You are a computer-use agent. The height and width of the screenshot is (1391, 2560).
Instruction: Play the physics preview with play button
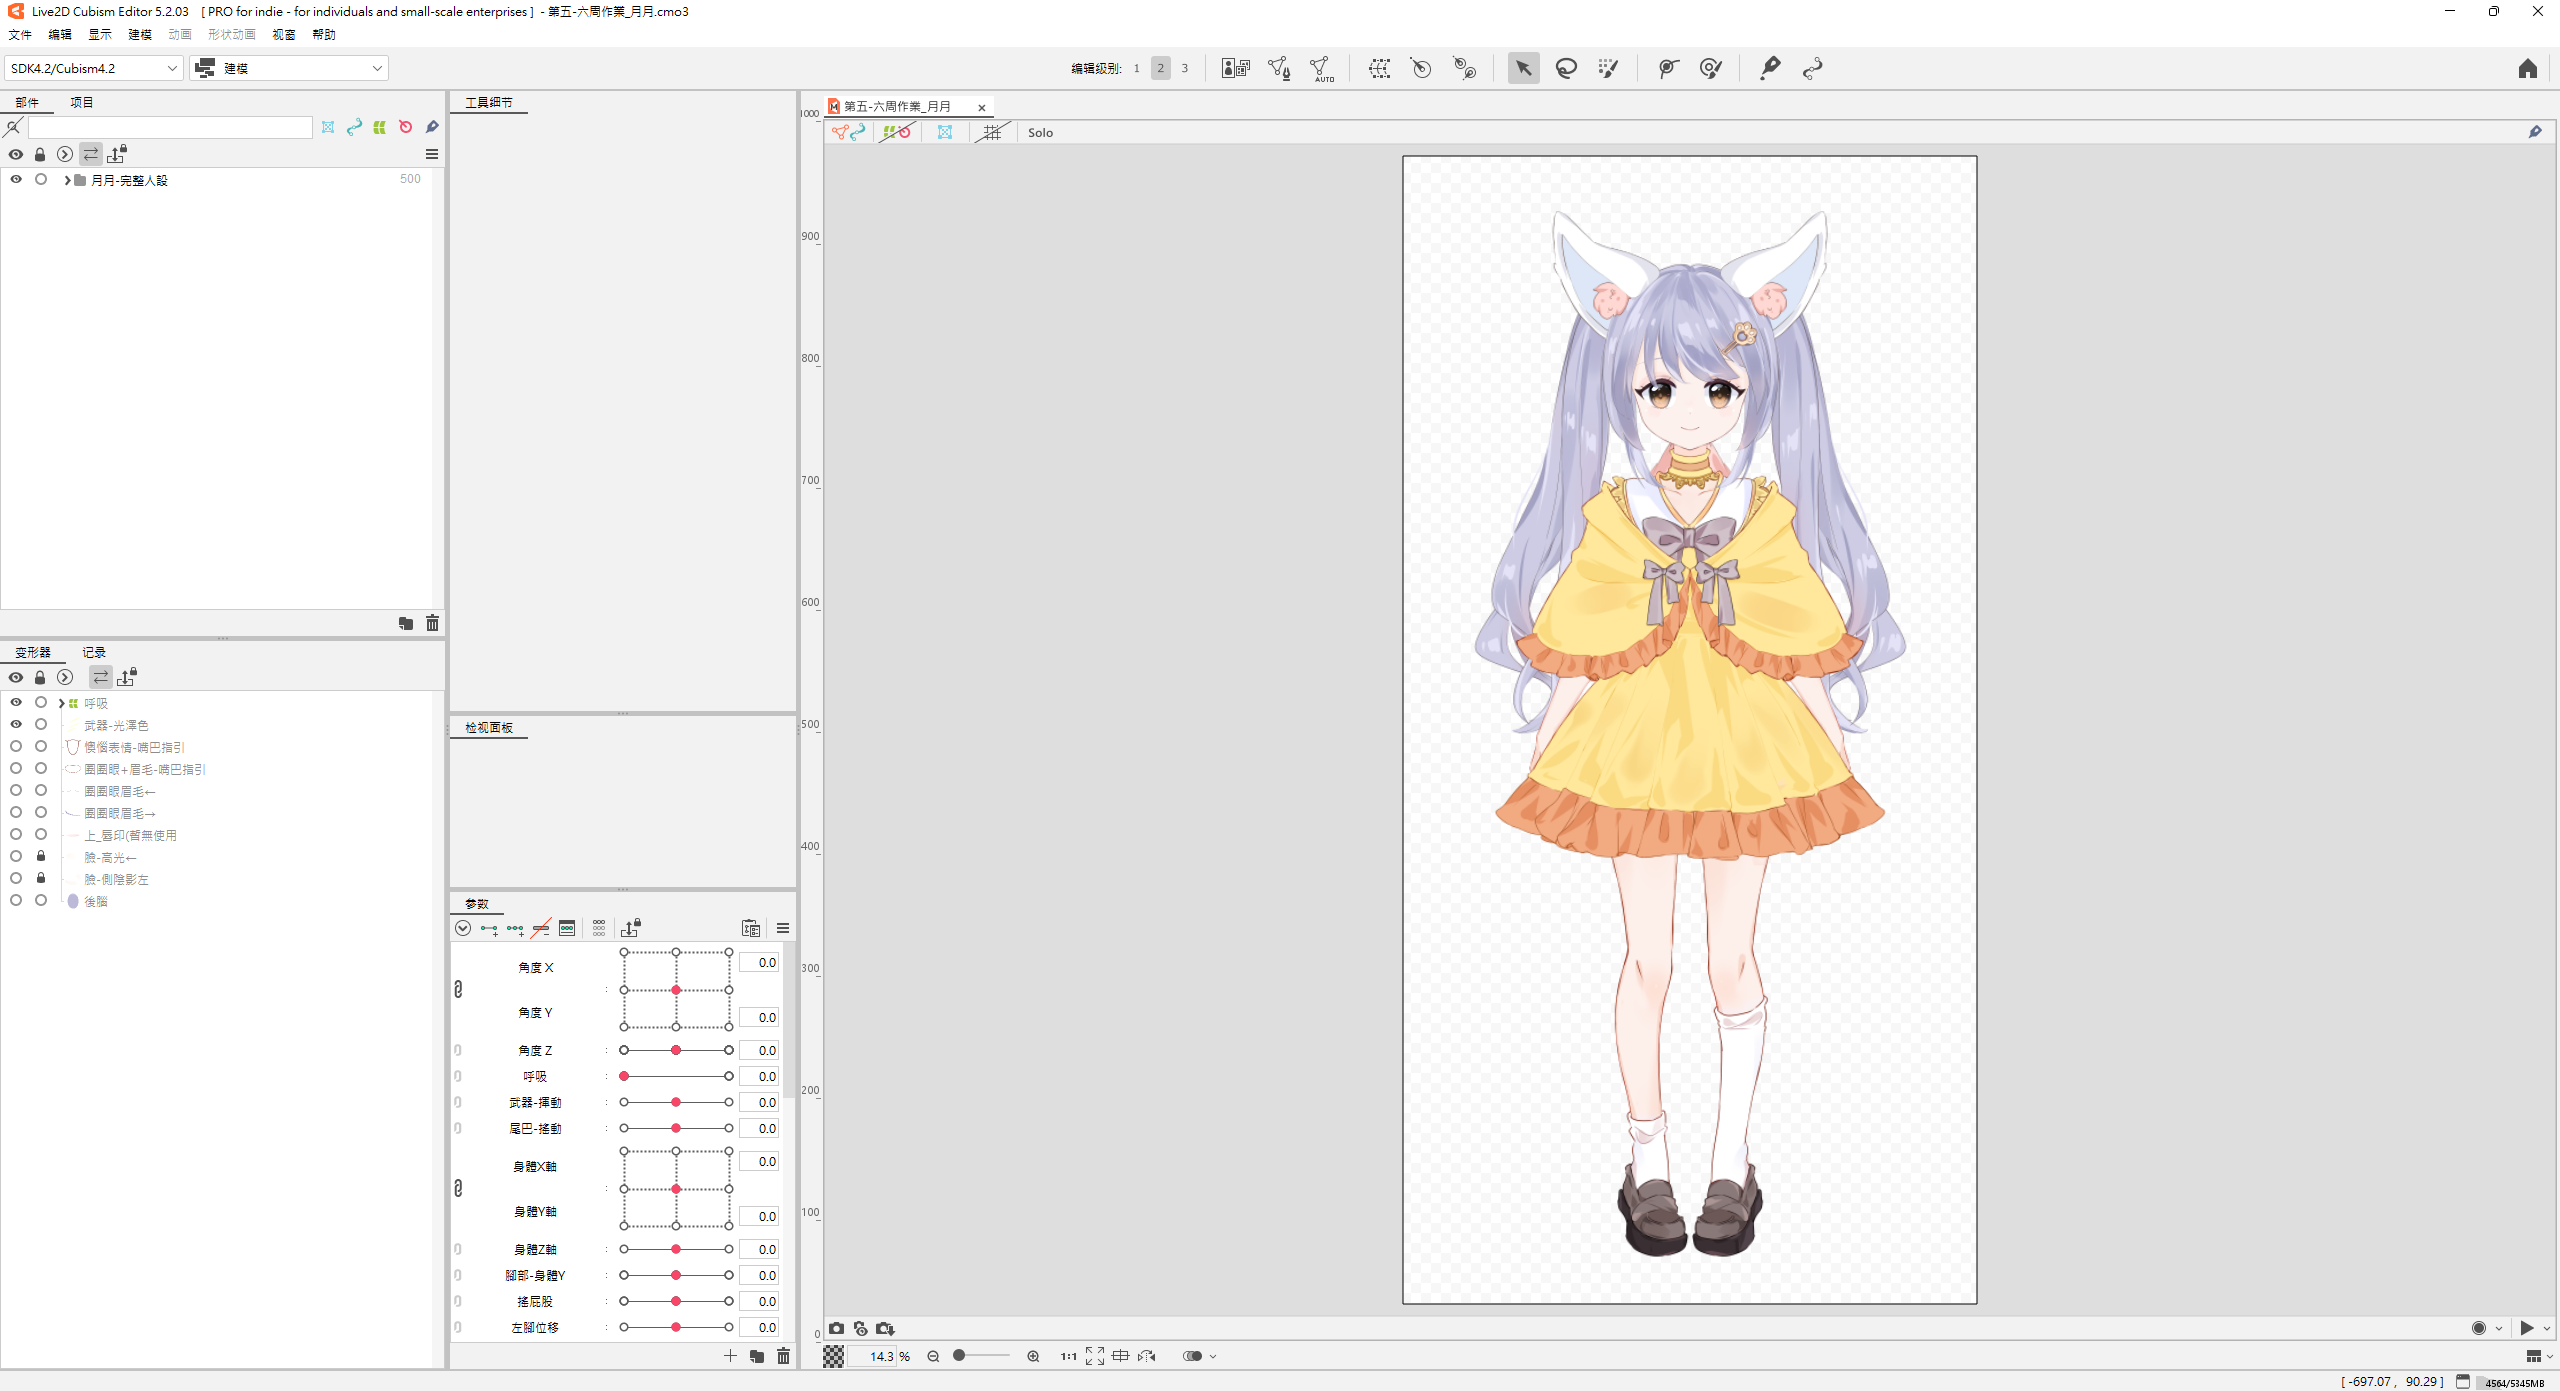tap(2527, 1328)
